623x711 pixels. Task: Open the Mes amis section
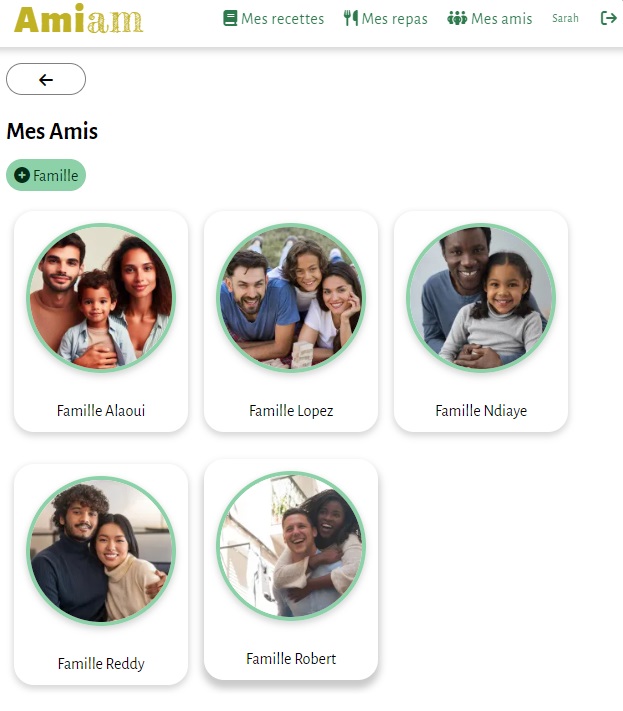click(x=501, y=19)
